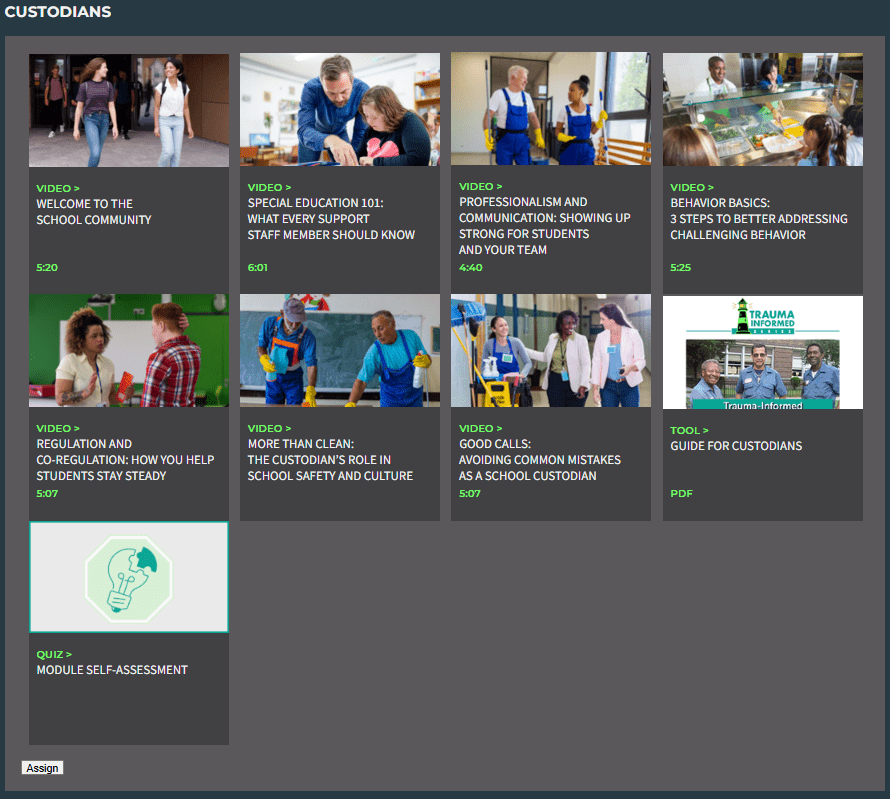Click title More Than Clean
890x799 pixels.
(x=330, y=460)
